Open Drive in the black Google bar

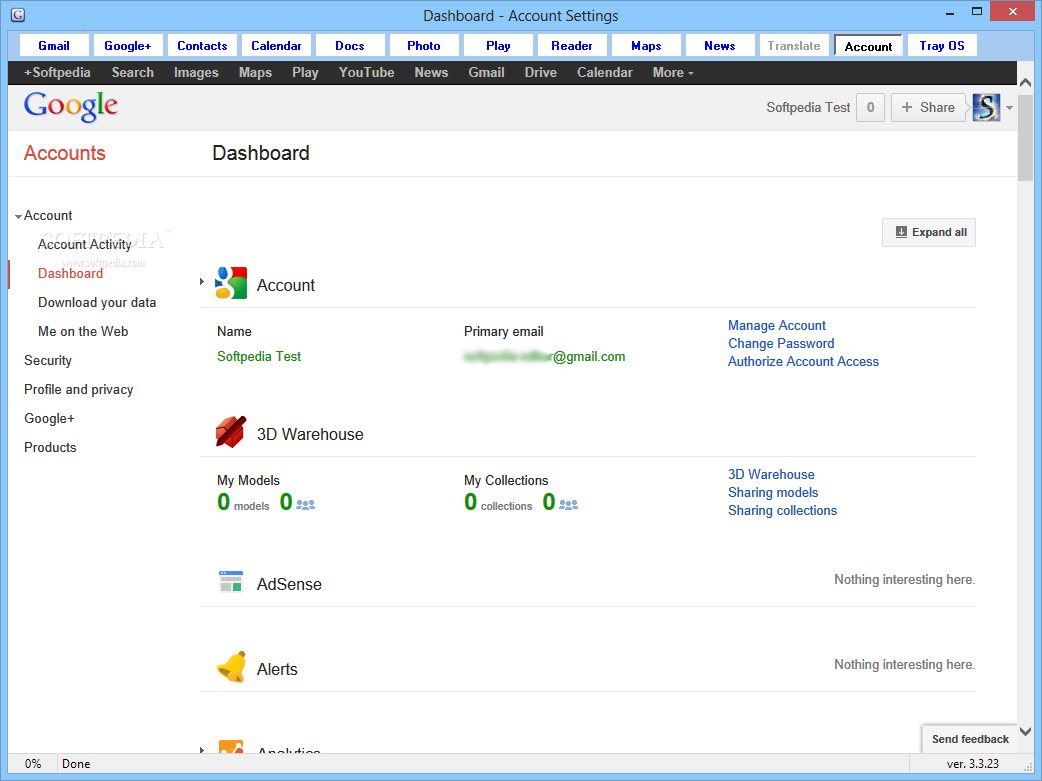click(x=540, y=72)
